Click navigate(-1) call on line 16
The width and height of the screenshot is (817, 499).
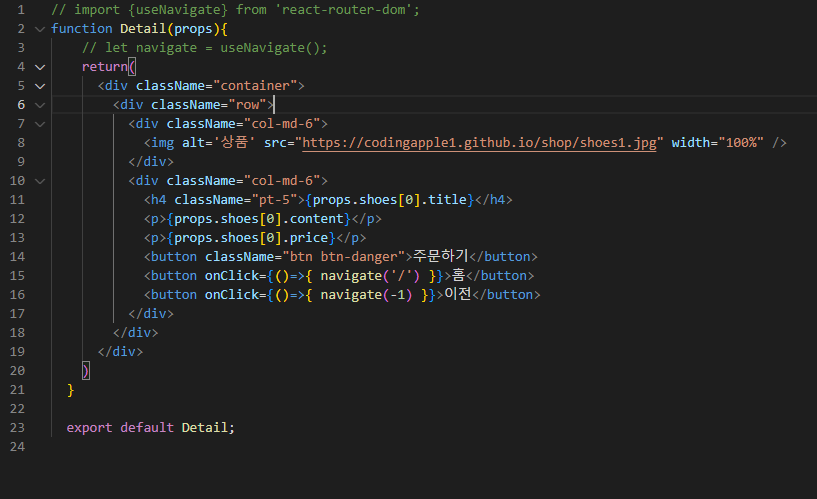[366, 295]
